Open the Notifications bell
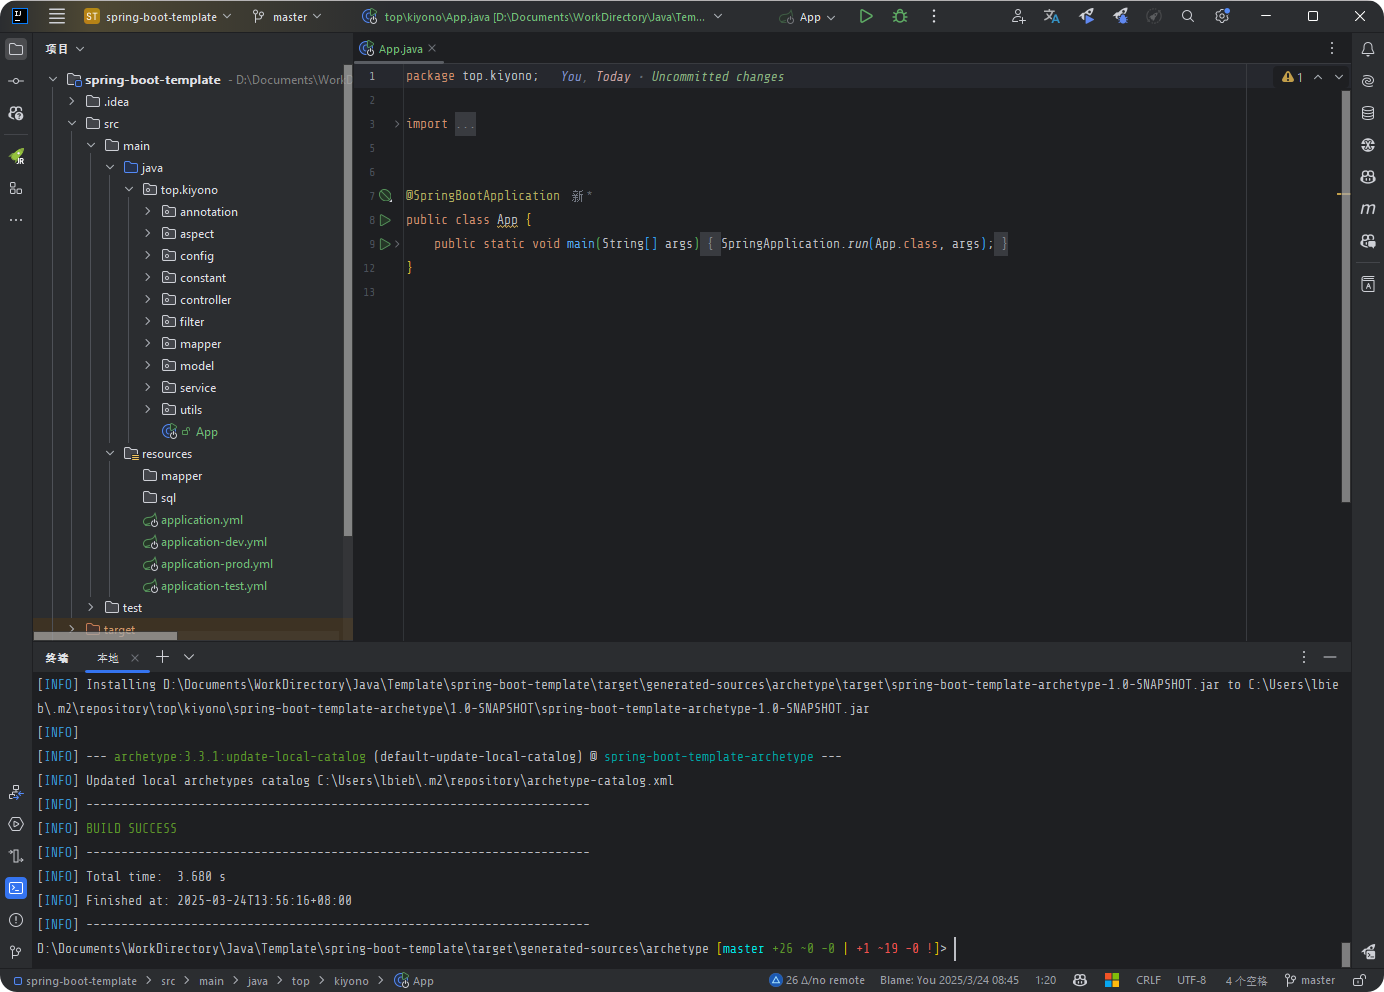The width and height of the screenshot is (1384, 992). click(1368, 49)
